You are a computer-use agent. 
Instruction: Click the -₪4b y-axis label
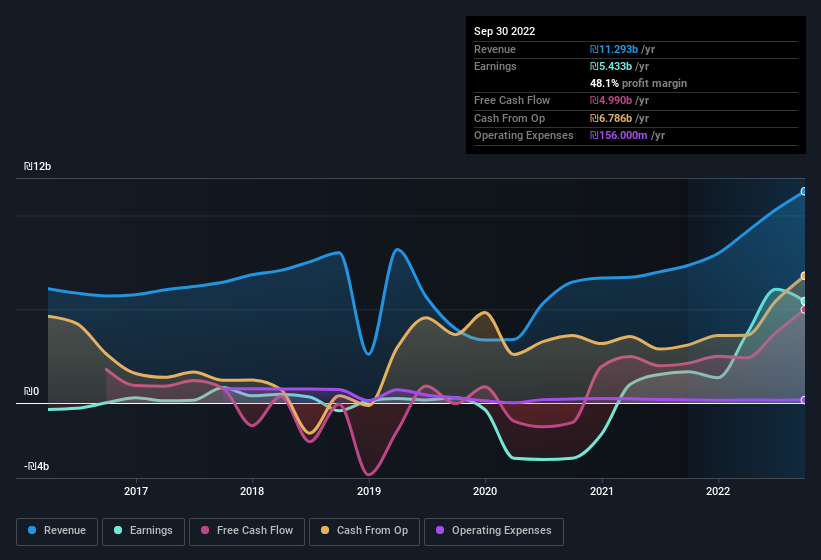[36, 466]
